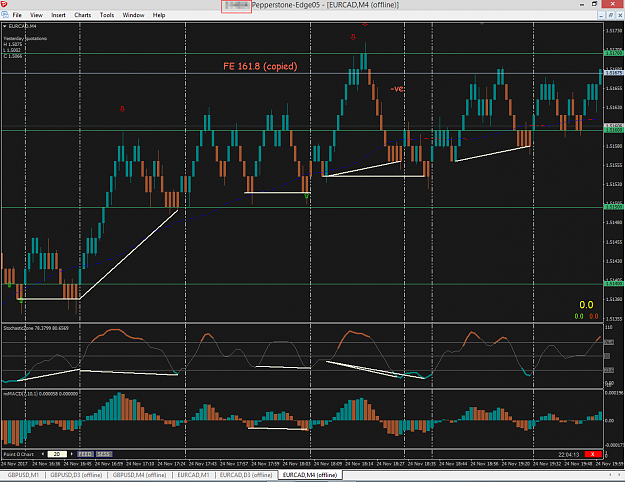This screenshot has height=482, width=625.
Task: Click the small red 0.0 readout
Action: pos(594,317)
